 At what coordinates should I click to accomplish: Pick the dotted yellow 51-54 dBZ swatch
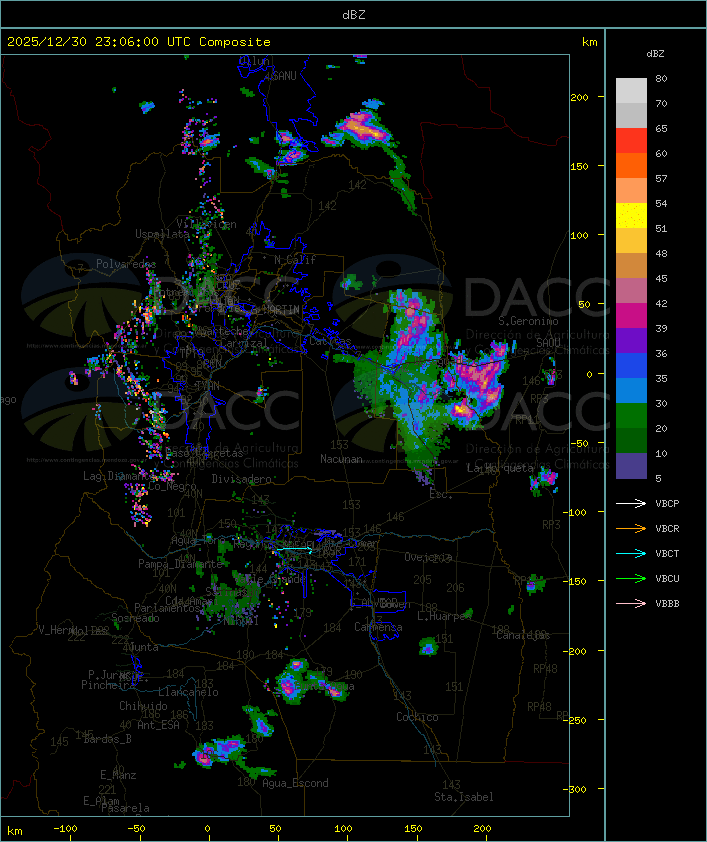click(x=631, y=216)
